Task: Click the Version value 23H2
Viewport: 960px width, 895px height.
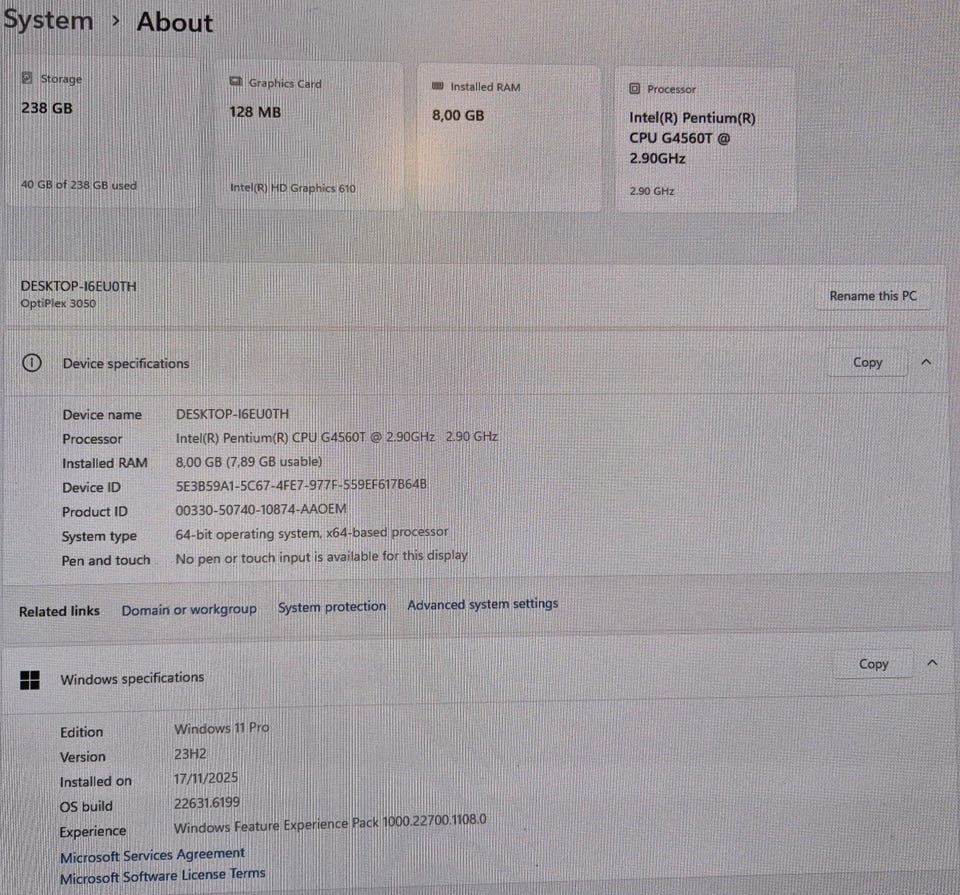Action: tap(190, 754)
